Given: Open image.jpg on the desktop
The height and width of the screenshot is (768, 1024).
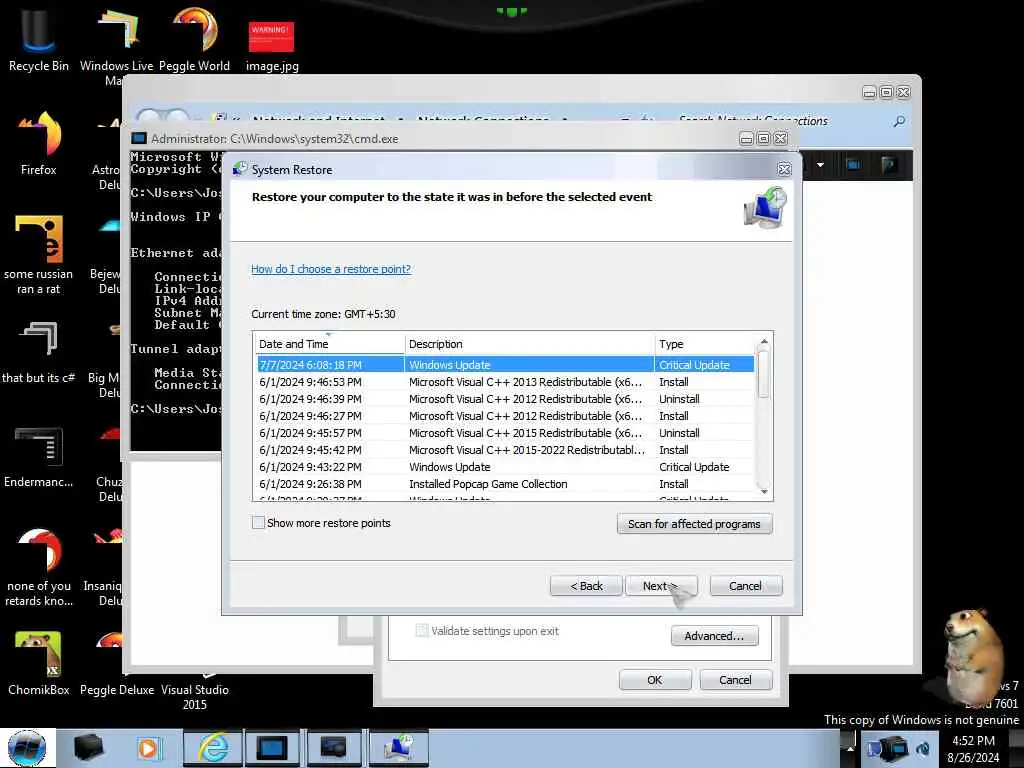Looking at the screenshot, I should click(272, 46).
